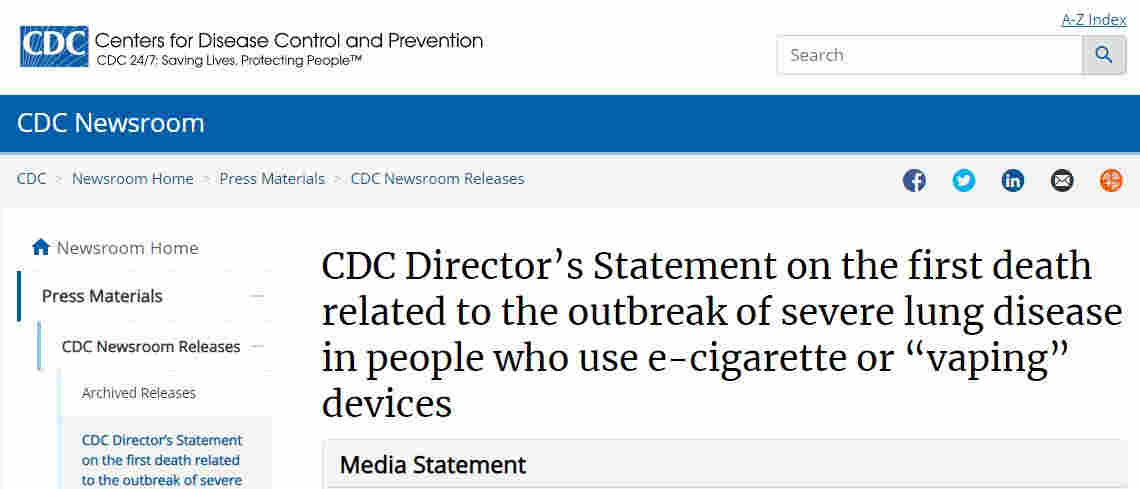Open Press Materials breadcrumb link
Viewport: 1140px width, 489px height.
click(272, 179)
